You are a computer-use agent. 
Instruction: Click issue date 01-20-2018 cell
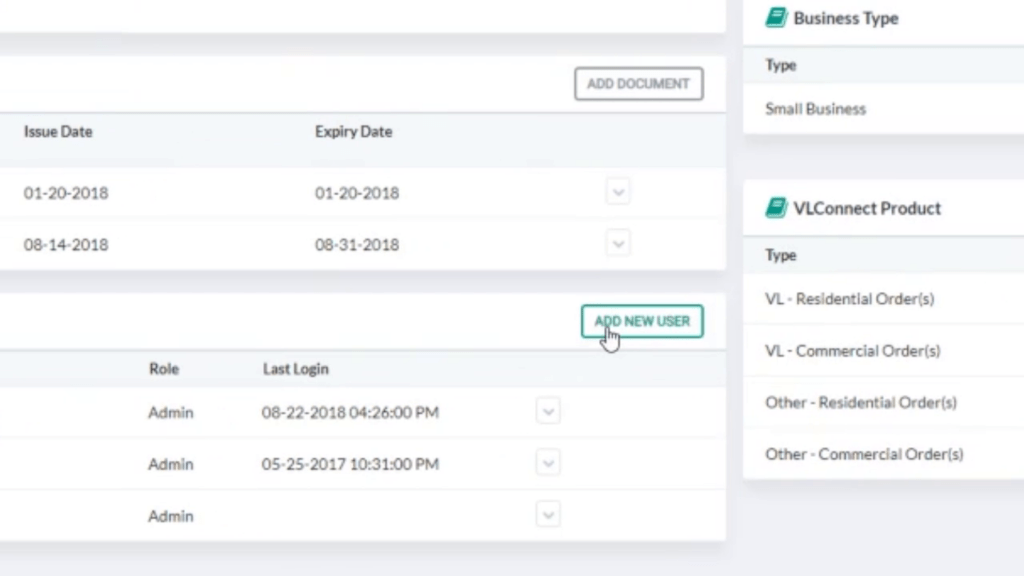[66, 193]
